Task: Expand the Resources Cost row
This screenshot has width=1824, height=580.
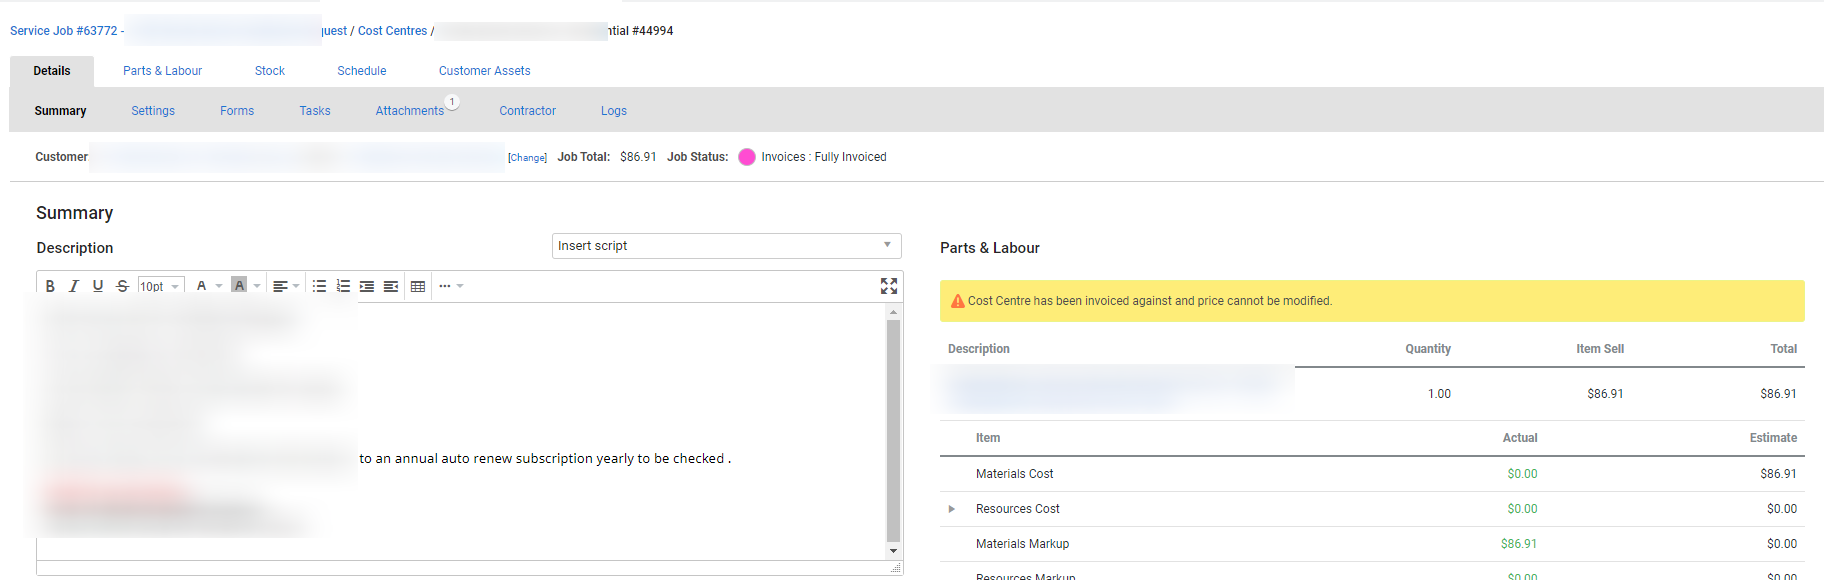Action: pyautogui.click(x=952, y=509)
